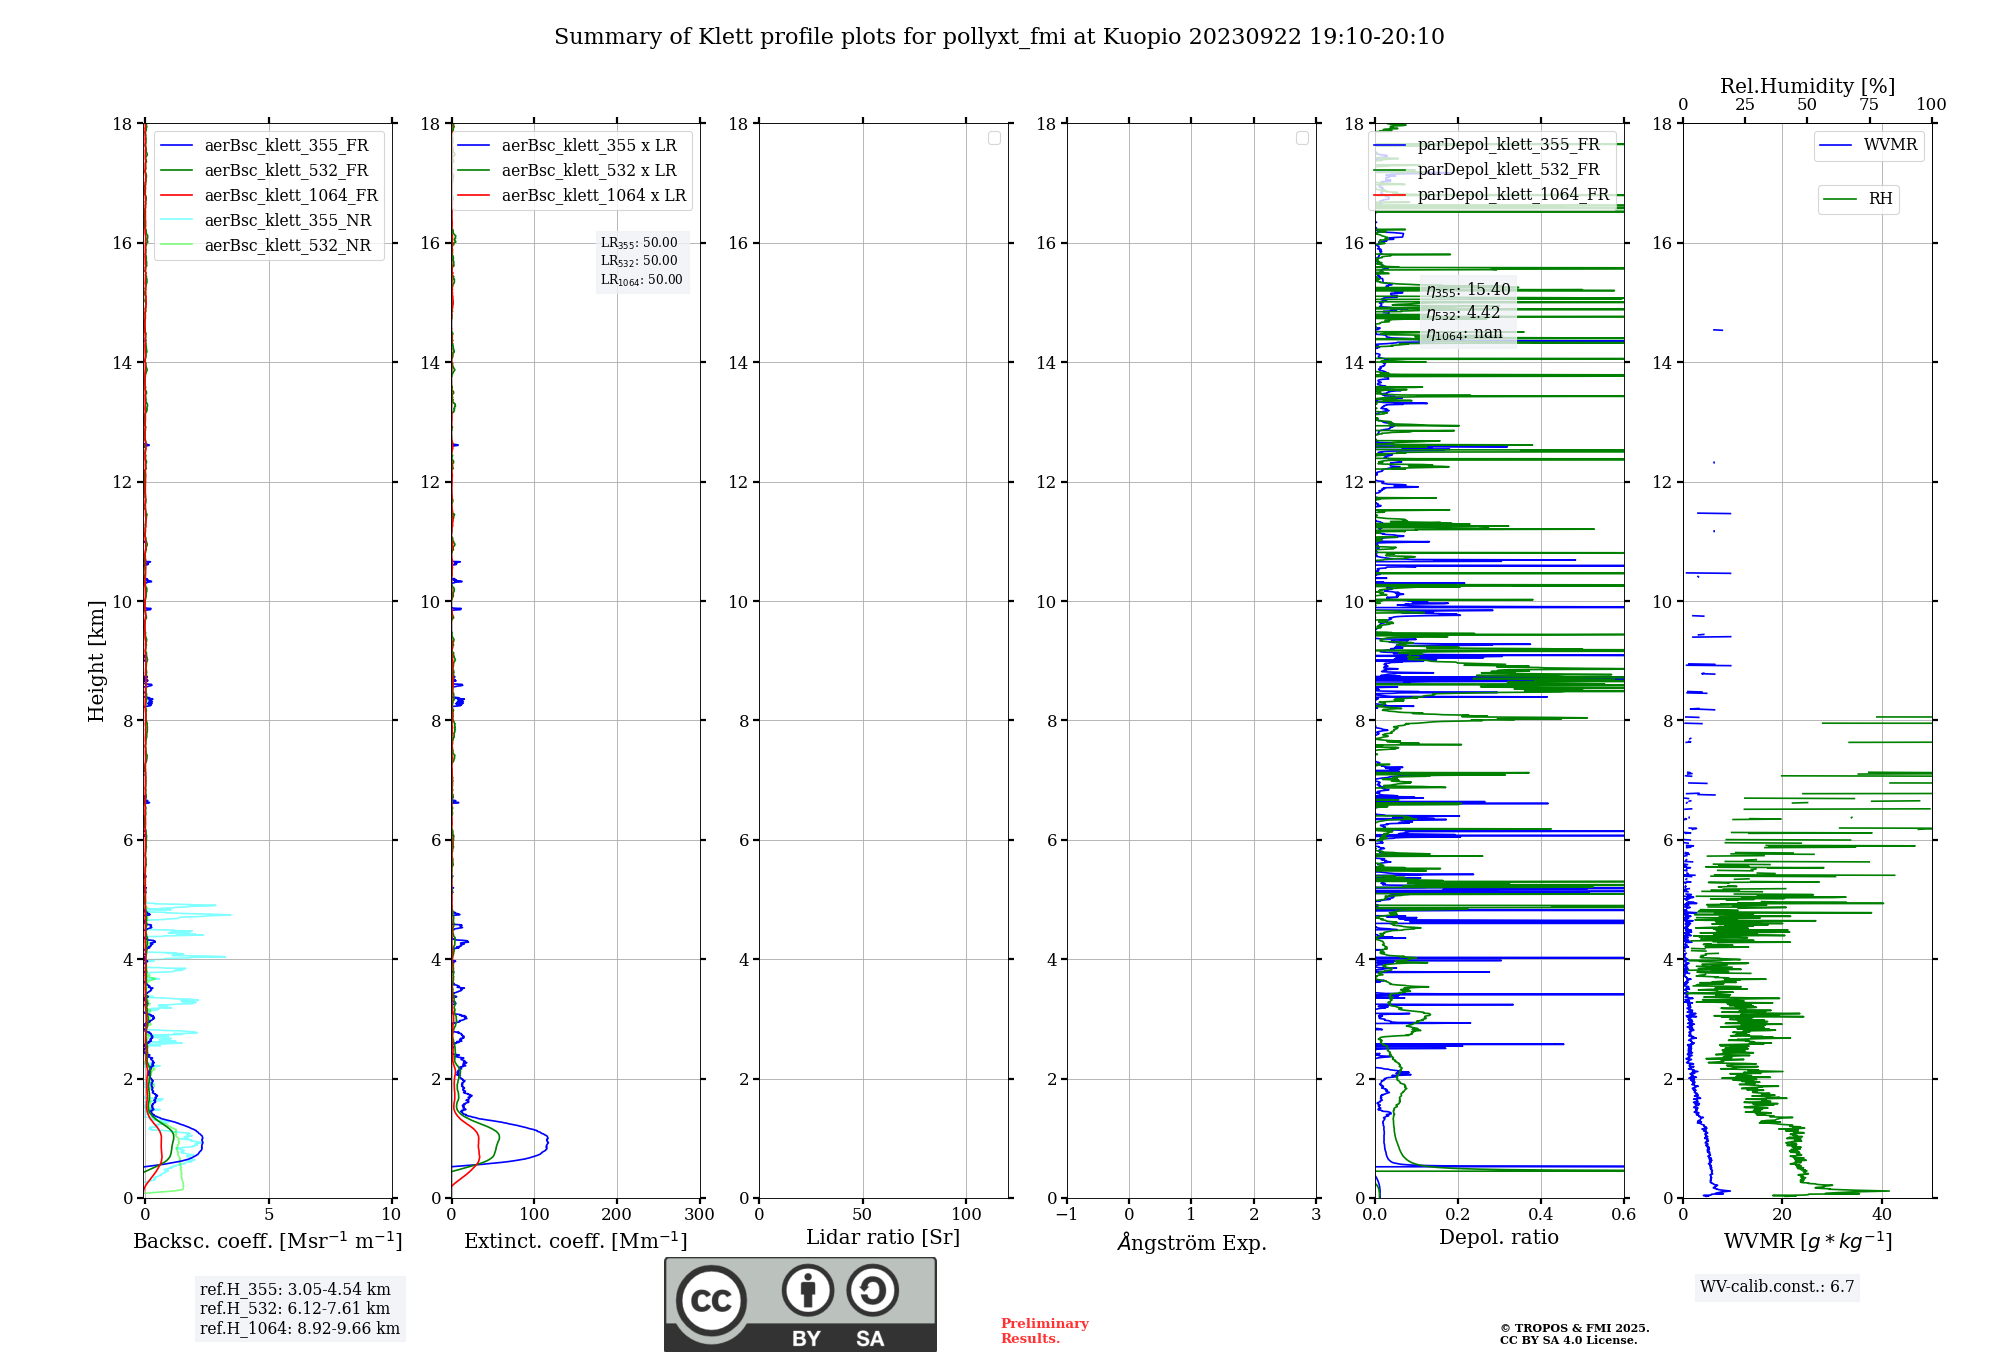The width and height of the screenshot is (2000, 1360).
Task: Click the © TROPOS & FMI 2025 copyright line
Action: [1574, 1328]
